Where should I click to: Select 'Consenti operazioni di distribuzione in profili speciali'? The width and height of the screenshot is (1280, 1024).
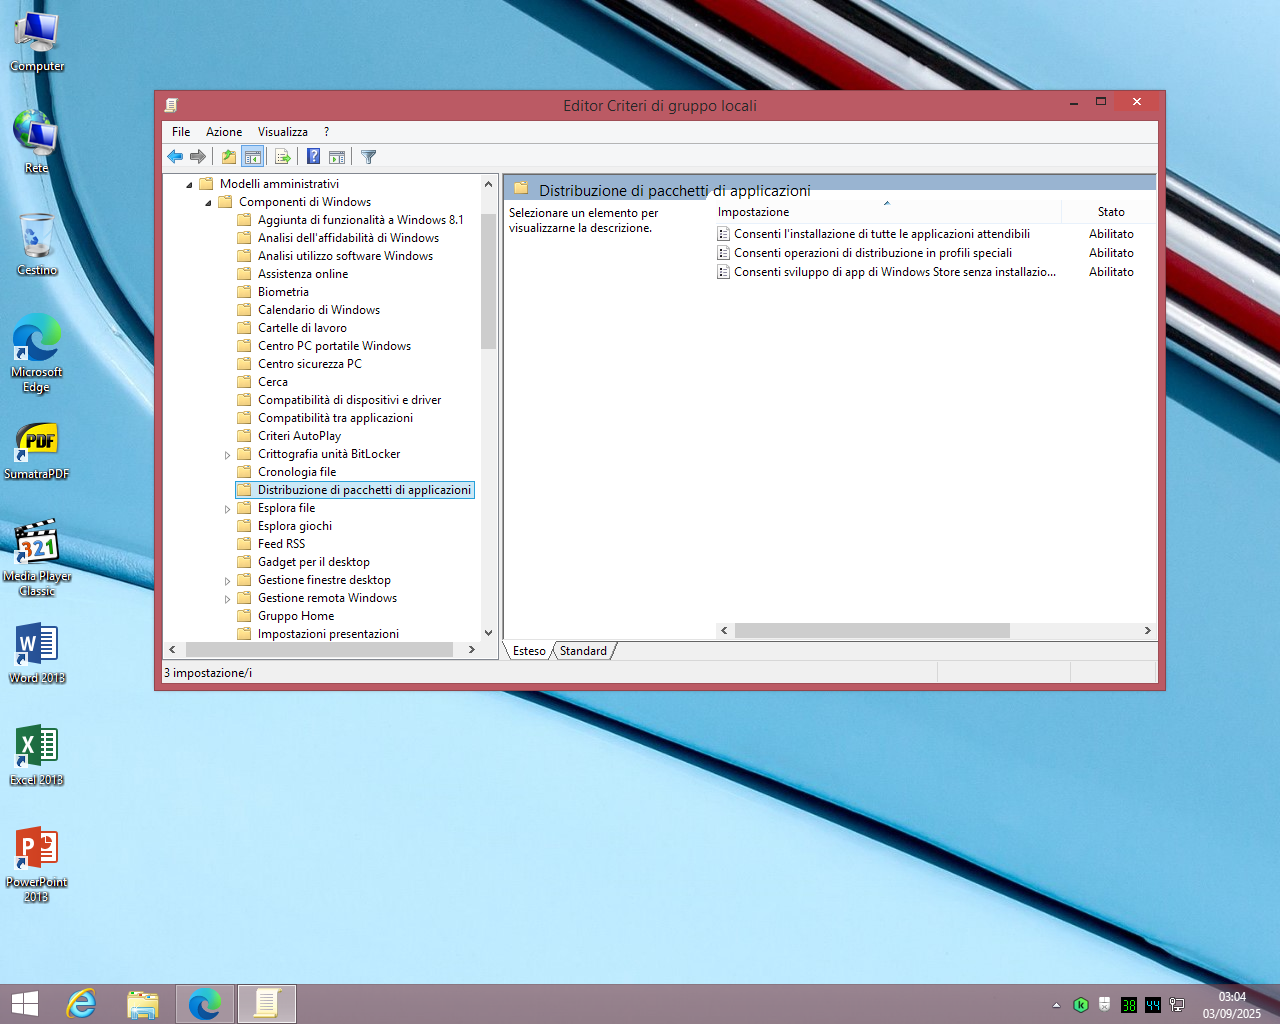tap(872, 253)
